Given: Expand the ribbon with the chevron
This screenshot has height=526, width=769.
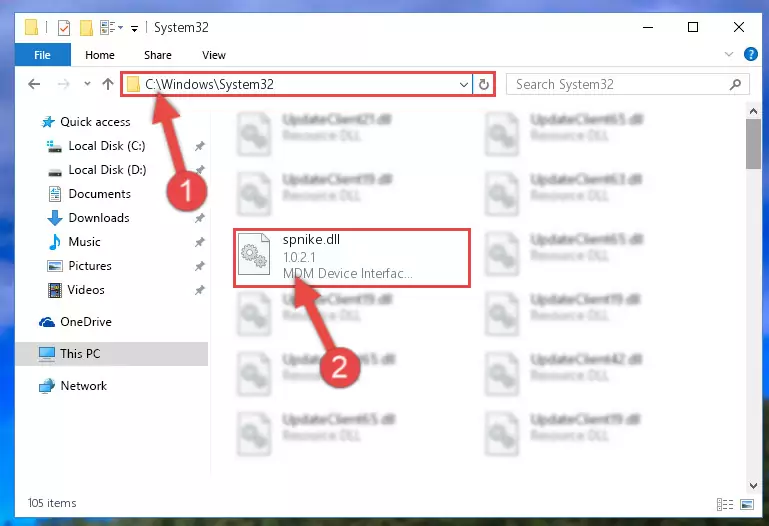Looking at the screenshot, I should (x=729, y=54).
